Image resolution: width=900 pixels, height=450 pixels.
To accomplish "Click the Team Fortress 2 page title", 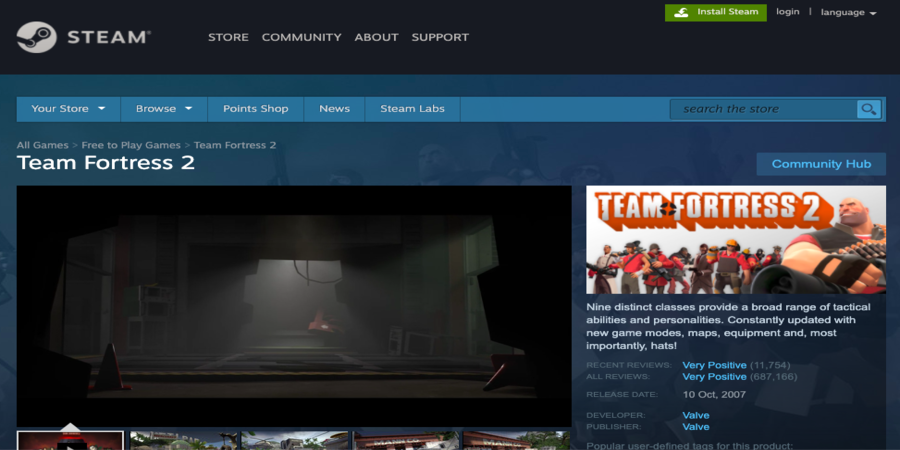I will tap(106, 163).
